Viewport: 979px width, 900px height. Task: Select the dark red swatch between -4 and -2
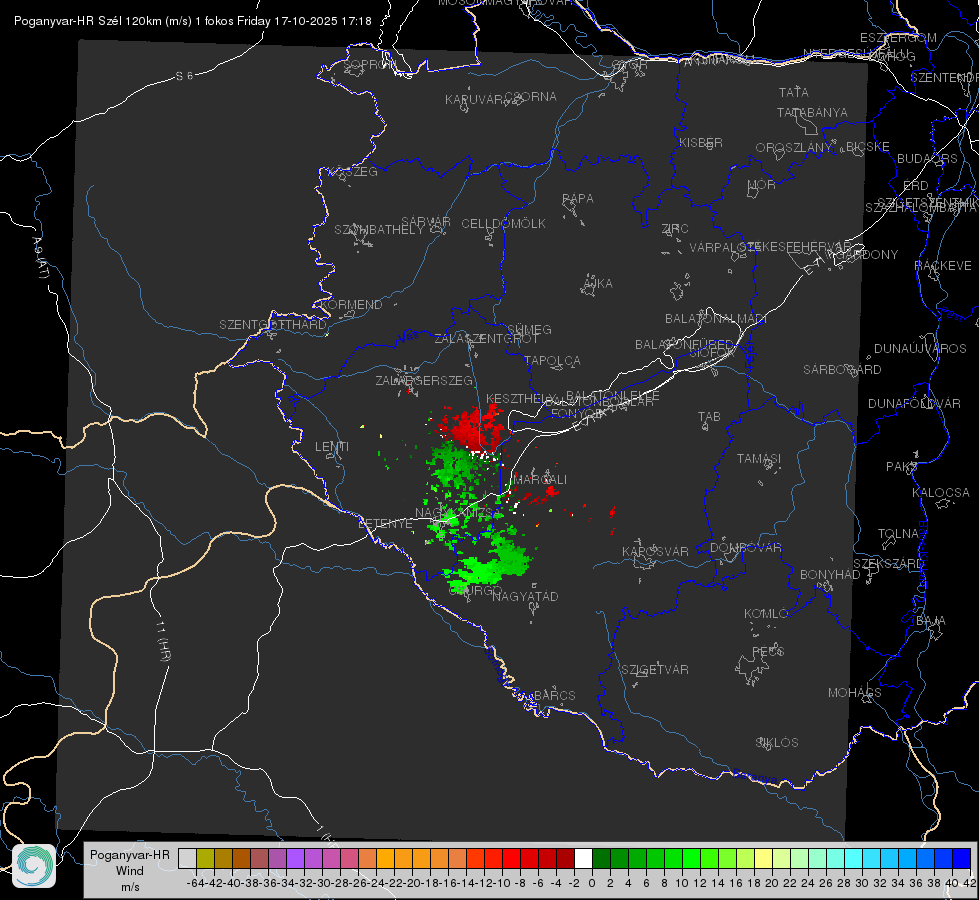coord(565,858)
